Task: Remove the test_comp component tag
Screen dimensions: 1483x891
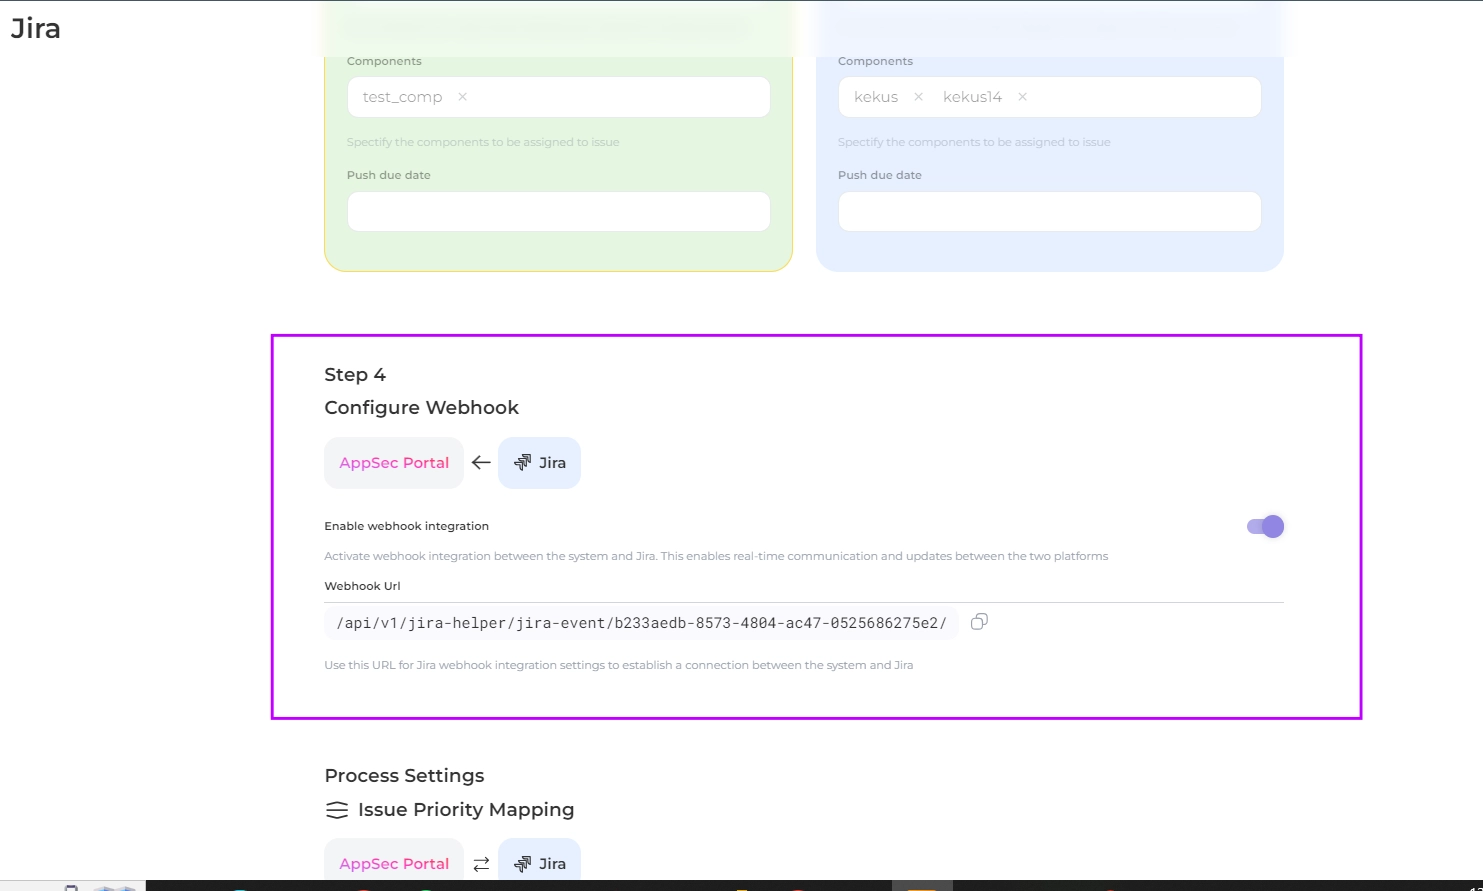Action: 462,97
